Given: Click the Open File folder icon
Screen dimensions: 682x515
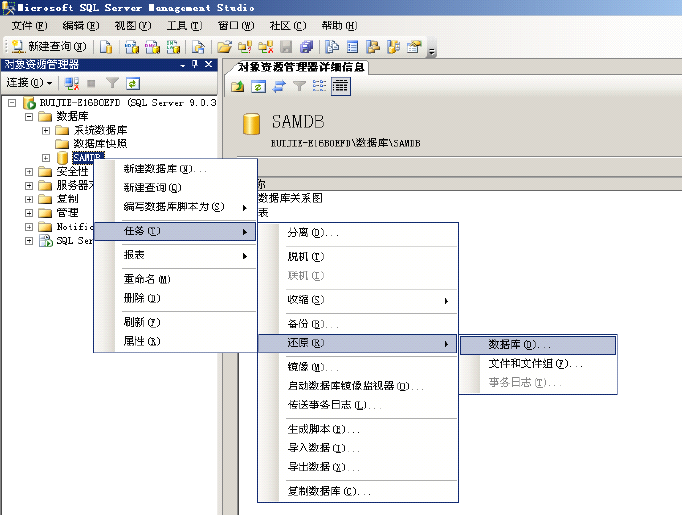Looking at the screenshot, I should coord(224,47).
